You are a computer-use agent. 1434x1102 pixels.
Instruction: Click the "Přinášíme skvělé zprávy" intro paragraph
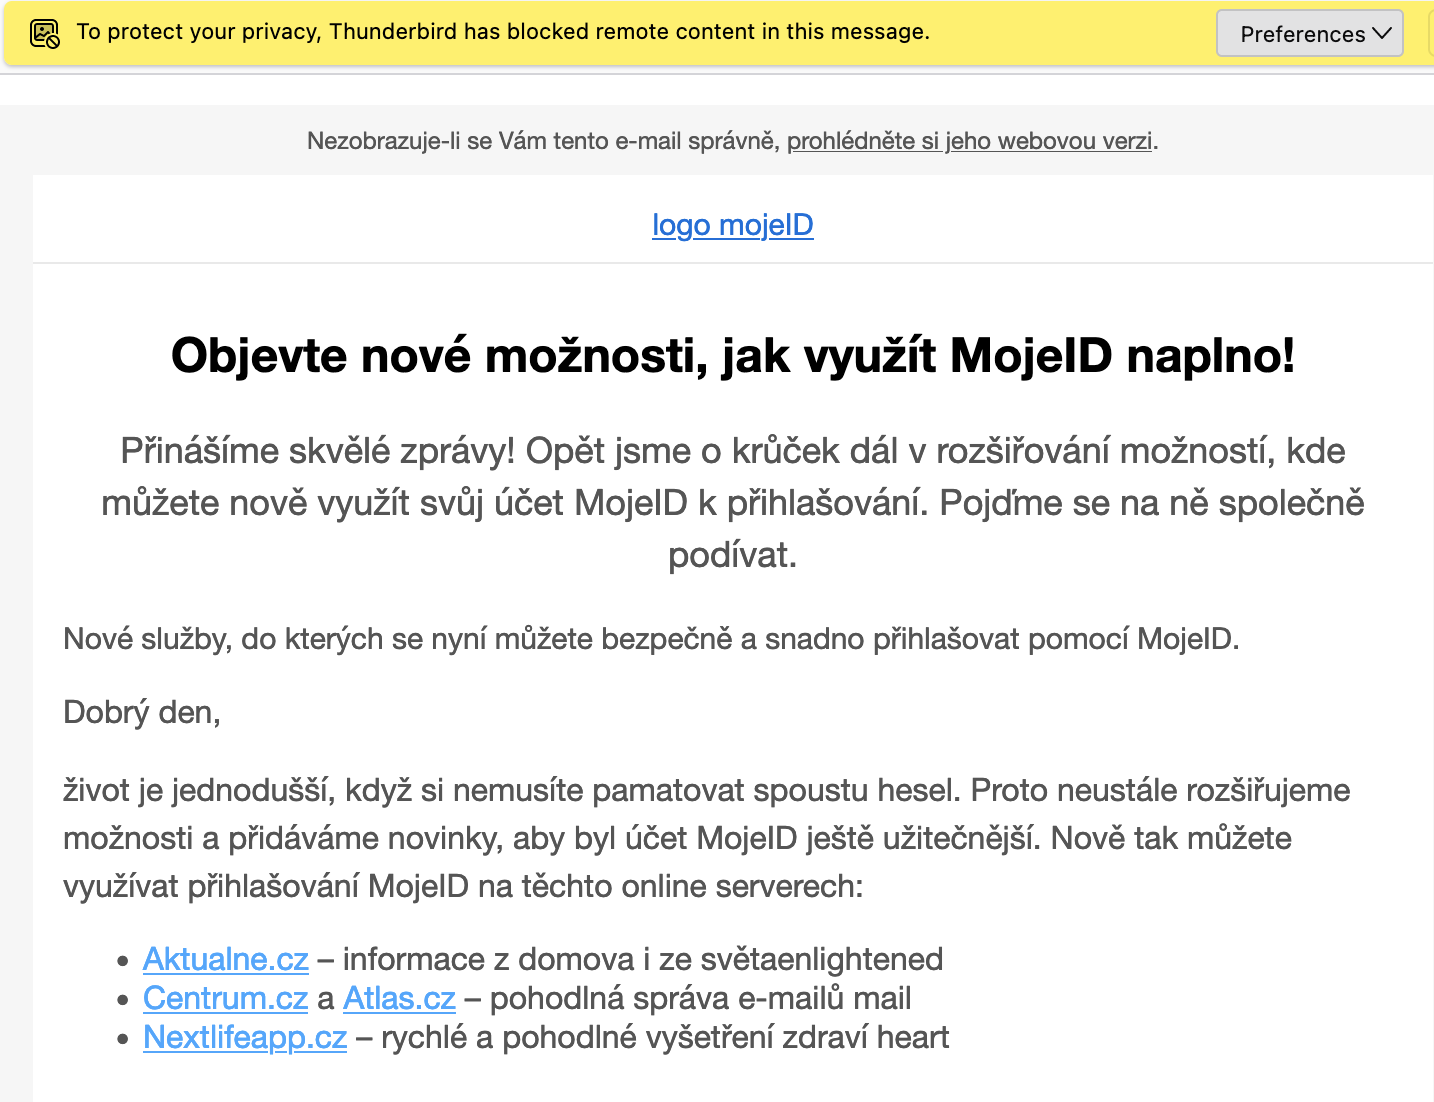[x=732, y=502]
